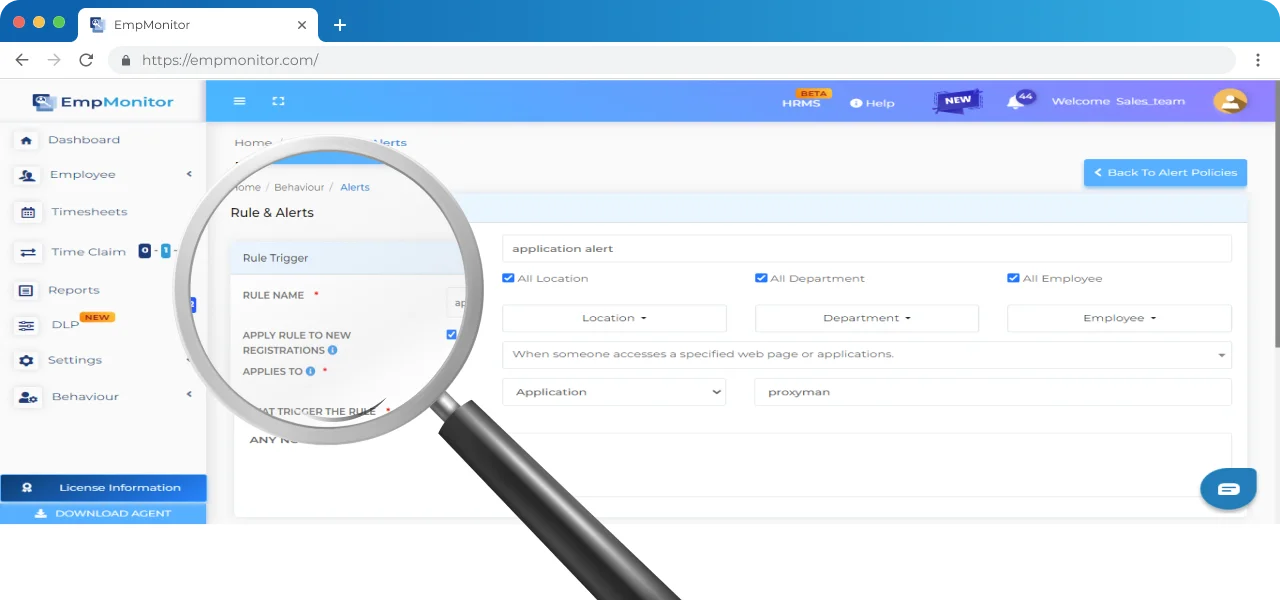The width and height of the screenshot is (1280, 600).
Task: Toggle Apply Rule to New Registrations checkbox
Action: pyautogui.click(x=452, y=335)
